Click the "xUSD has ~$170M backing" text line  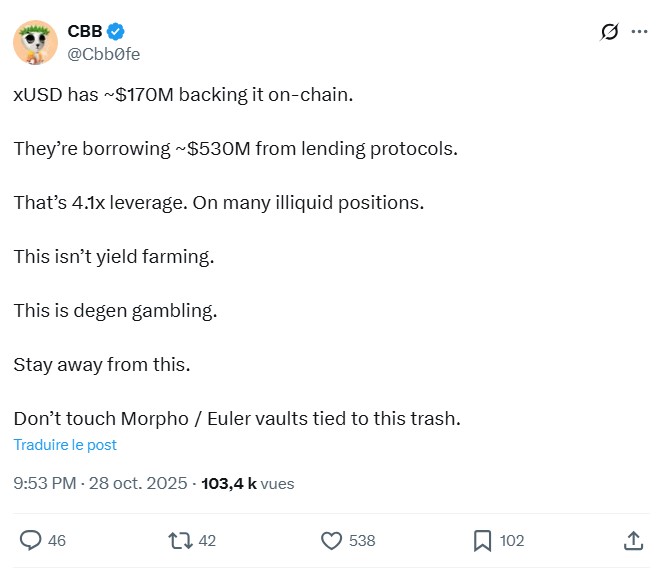coord(184,95)
